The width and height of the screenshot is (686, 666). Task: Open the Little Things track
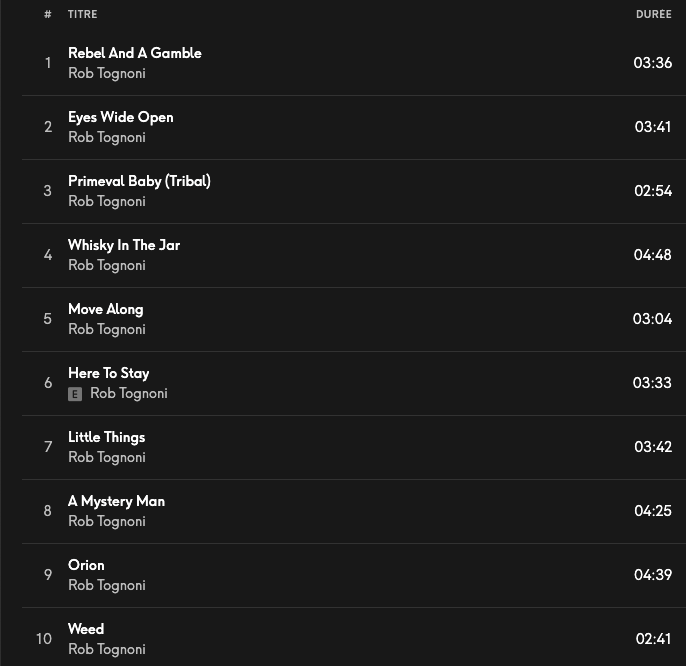pos(106,437)
